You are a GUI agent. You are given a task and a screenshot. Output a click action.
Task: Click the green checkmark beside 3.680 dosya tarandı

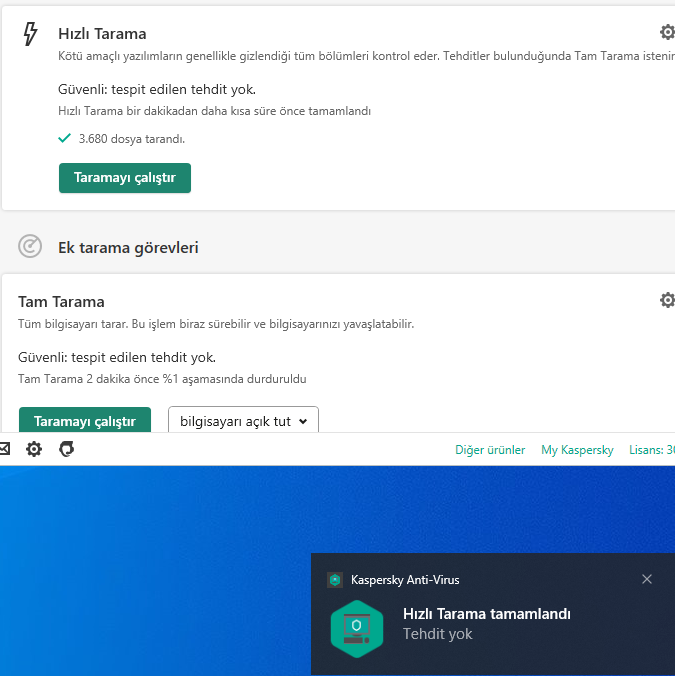coord(64,138)
